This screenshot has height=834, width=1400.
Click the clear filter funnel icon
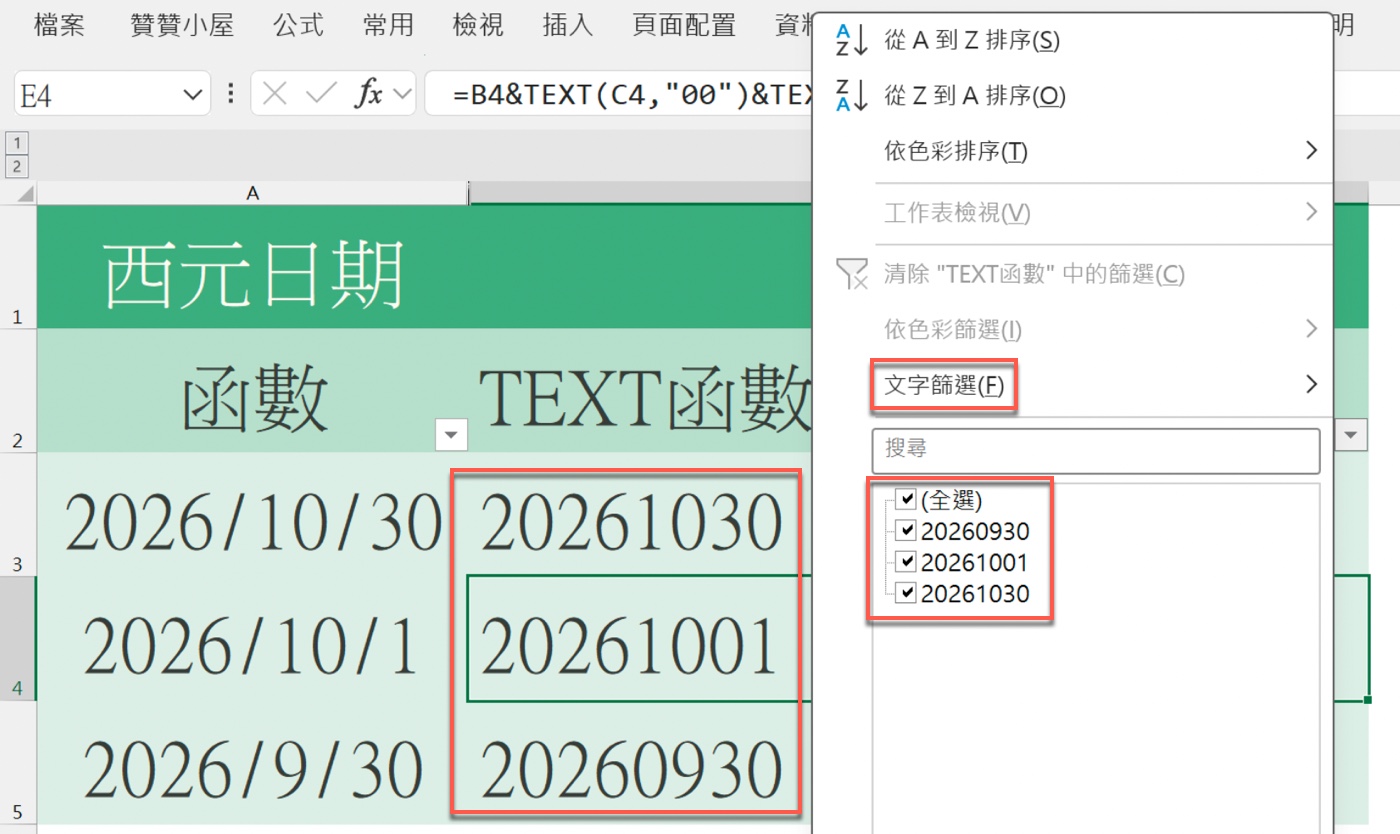pyautogui.click(x=852, y=274)
